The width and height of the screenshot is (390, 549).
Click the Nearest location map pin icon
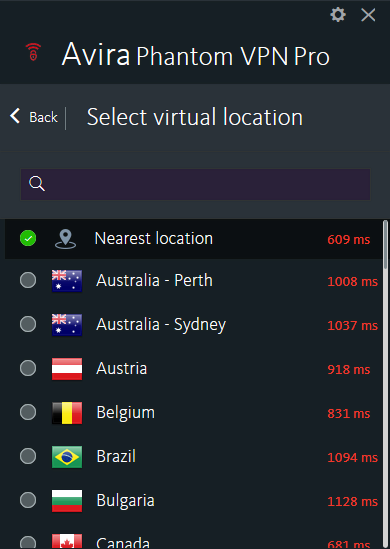65,239
